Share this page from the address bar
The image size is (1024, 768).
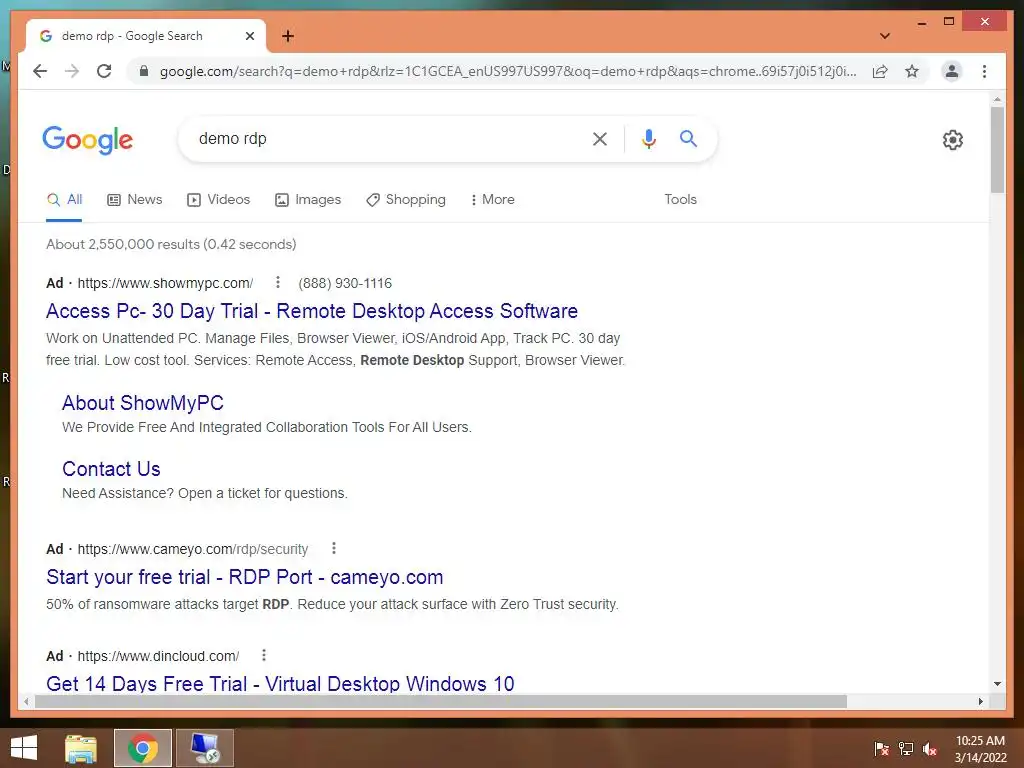tap(880, 71)
